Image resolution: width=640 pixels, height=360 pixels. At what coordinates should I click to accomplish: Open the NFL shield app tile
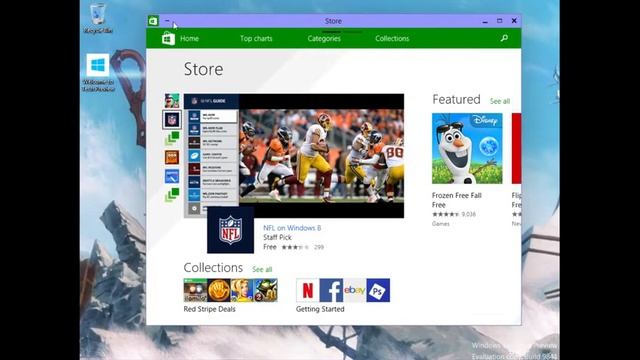(x=230, y=230)
